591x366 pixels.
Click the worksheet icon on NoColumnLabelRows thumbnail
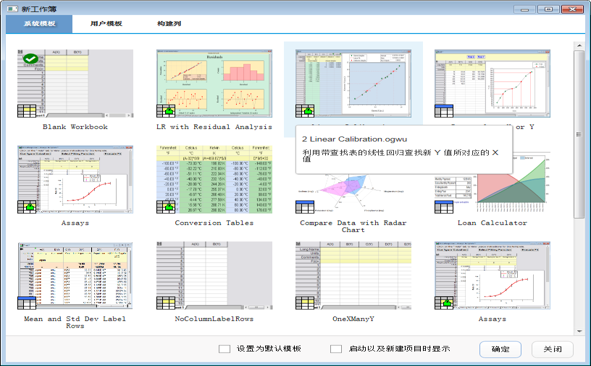(x=166, y=303)
